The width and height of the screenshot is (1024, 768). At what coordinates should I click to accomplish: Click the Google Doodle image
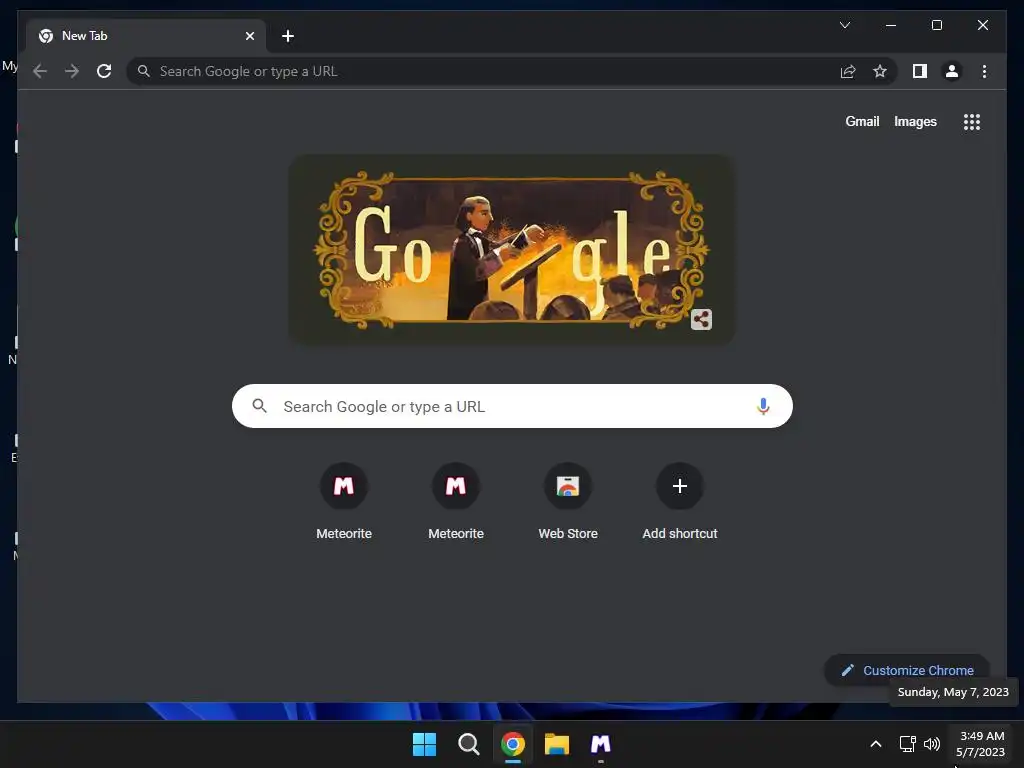click(x=512, y=249)
